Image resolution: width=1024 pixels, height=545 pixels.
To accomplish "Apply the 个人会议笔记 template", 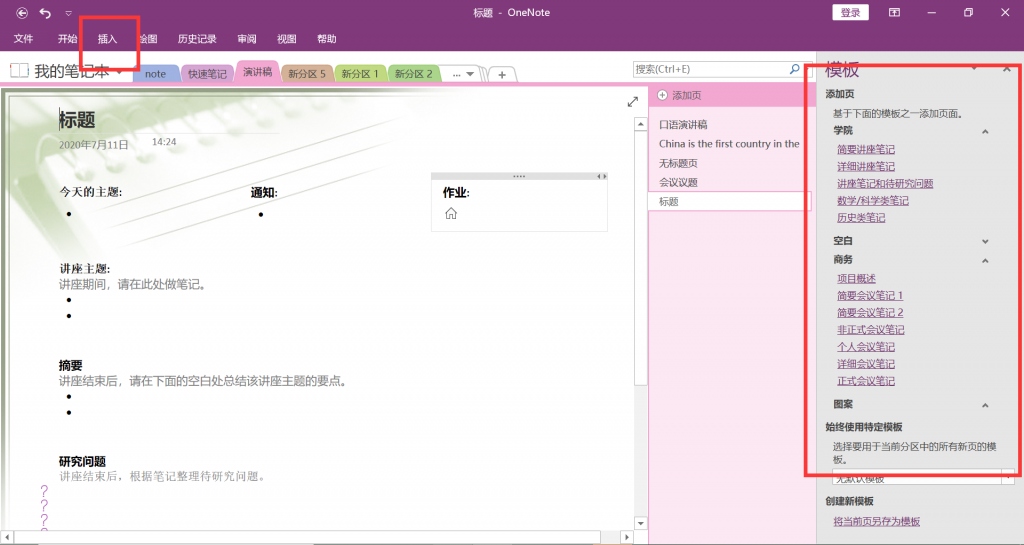I will [x=866, y=347].
